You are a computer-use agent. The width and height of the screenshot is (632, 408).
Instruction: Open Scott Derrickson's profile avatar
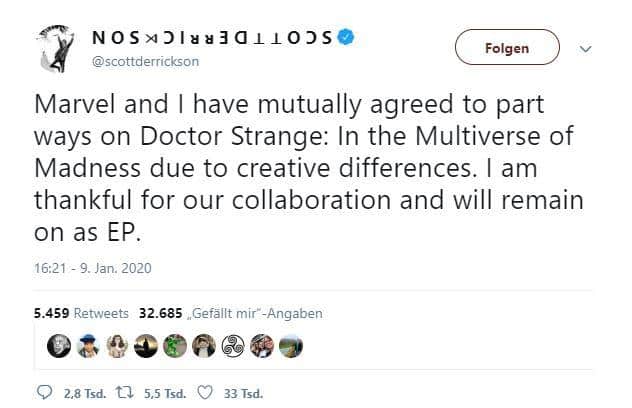[56, 49]
